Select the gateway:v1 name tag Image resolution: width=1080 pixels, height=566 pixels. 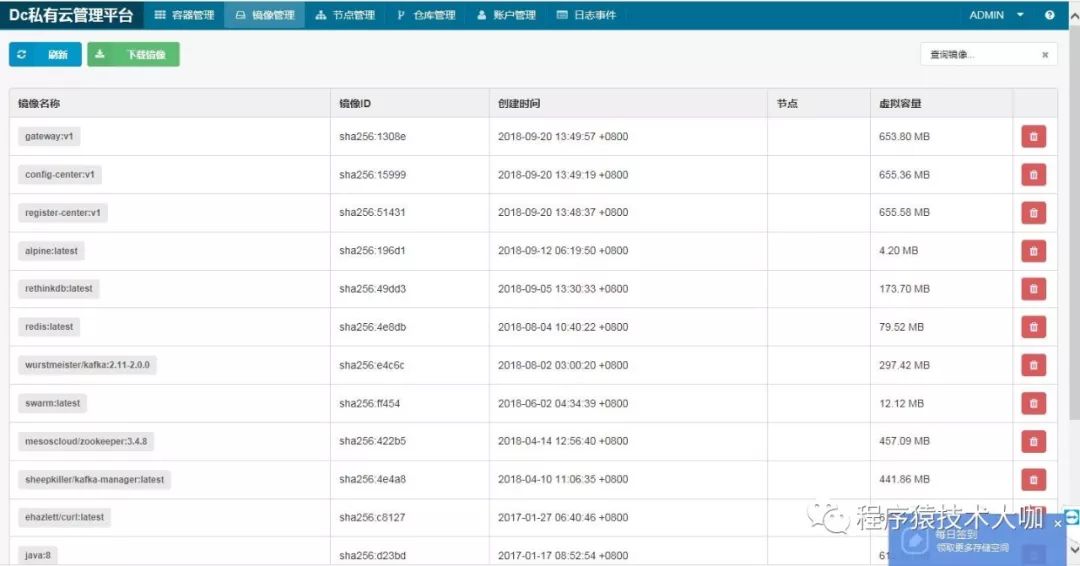tap(49, 136)
